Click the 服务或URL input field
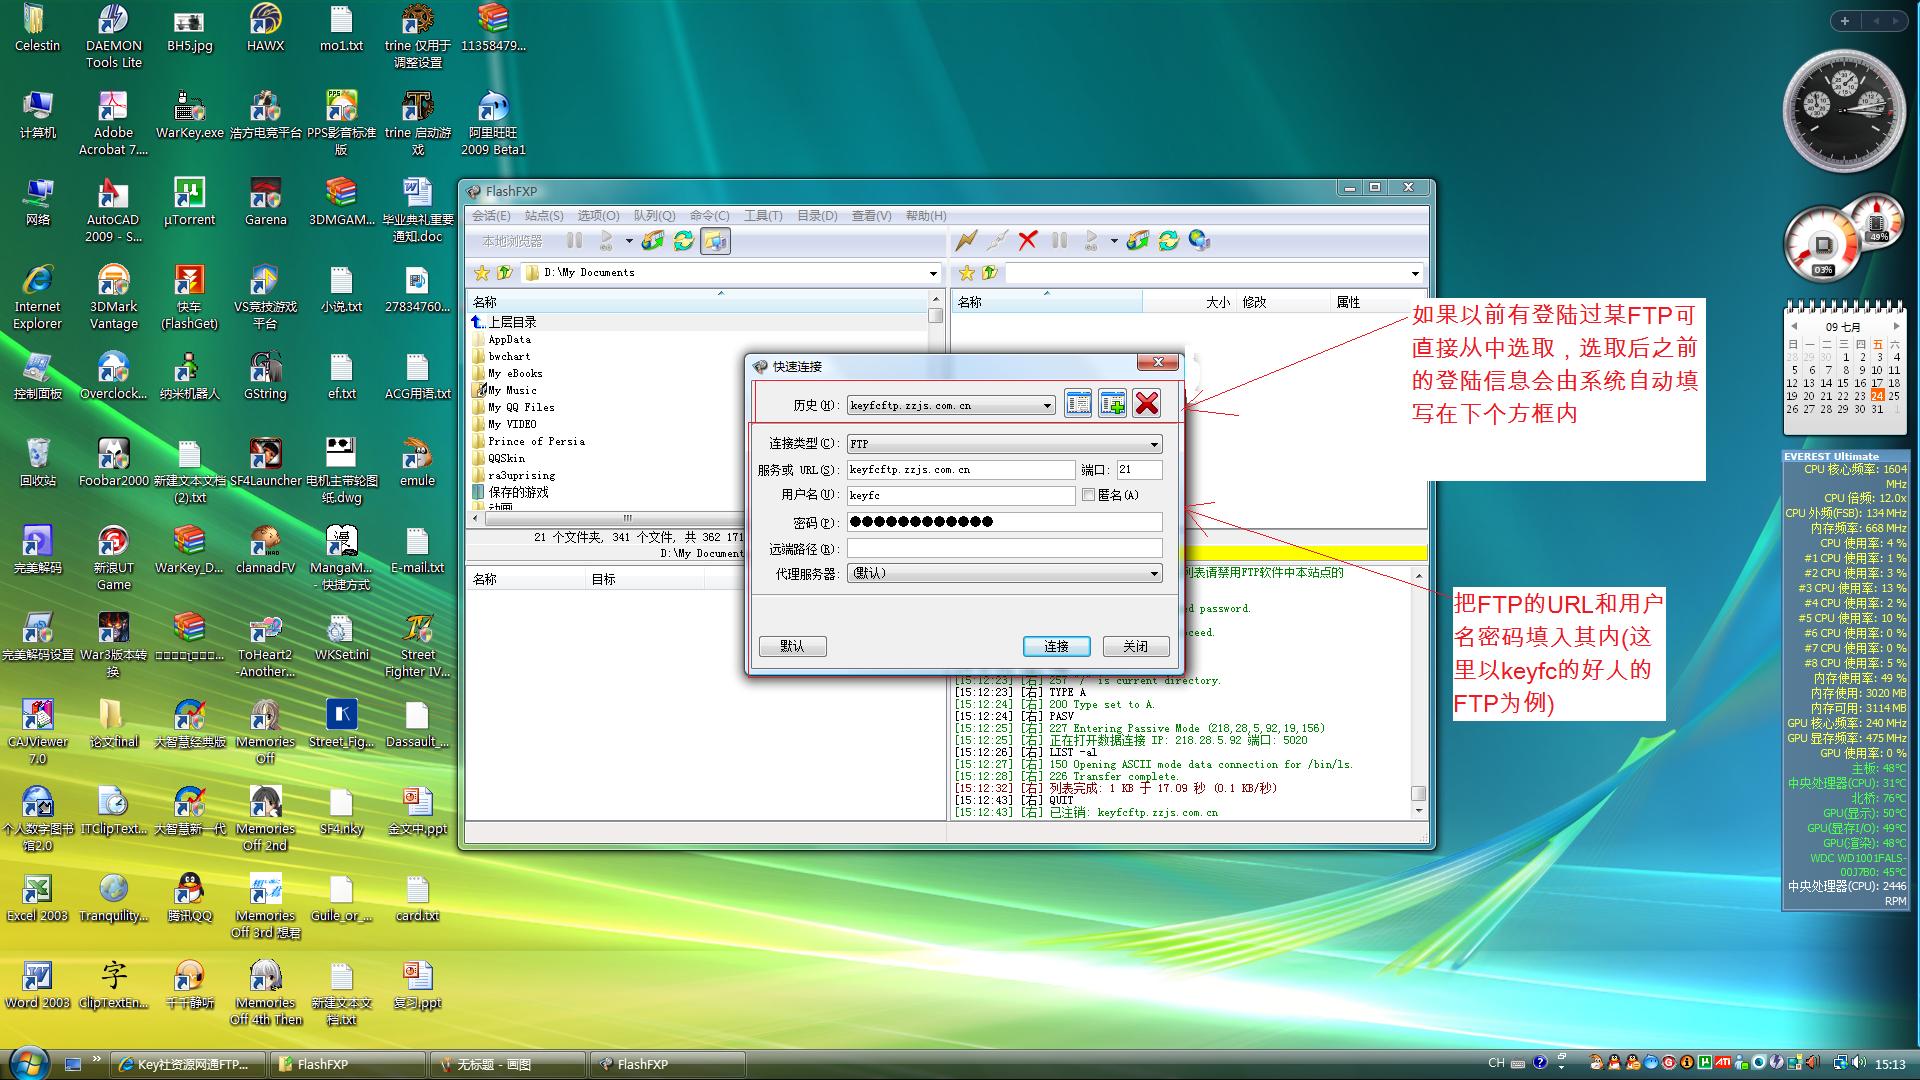The height and width of the screenshot is (1080, 1920). pos(960,468)
